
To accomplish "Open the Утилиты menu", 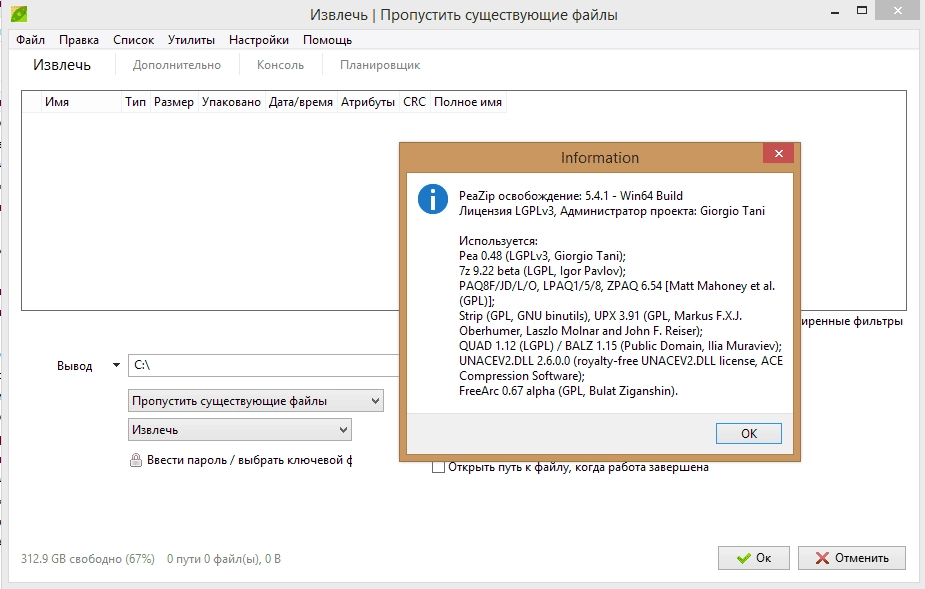I will tap(191, 40).
